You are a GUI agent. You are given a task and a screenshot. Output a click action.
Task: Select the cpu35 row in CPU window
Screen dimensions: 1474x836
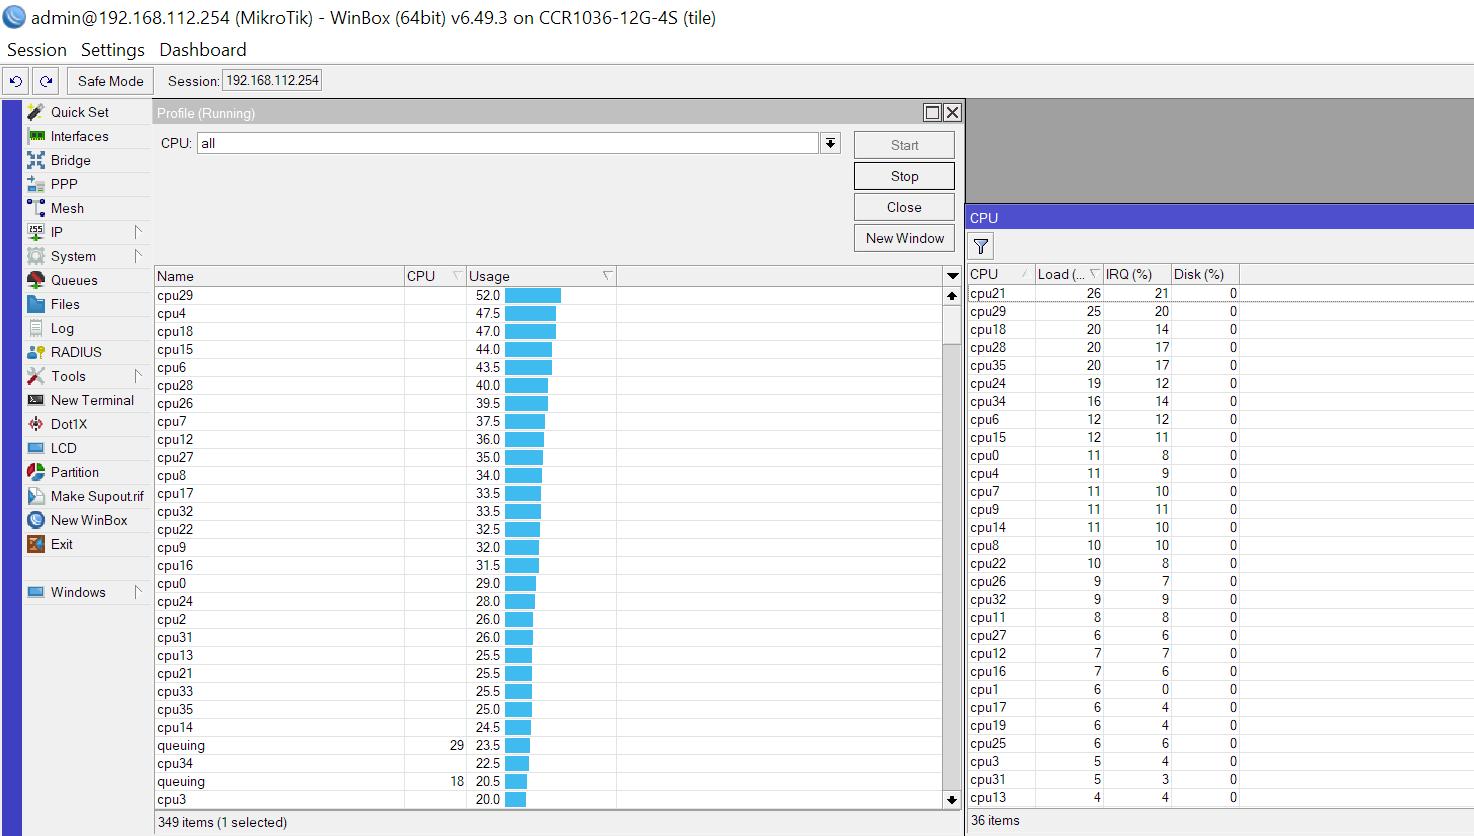[1220, 365]
